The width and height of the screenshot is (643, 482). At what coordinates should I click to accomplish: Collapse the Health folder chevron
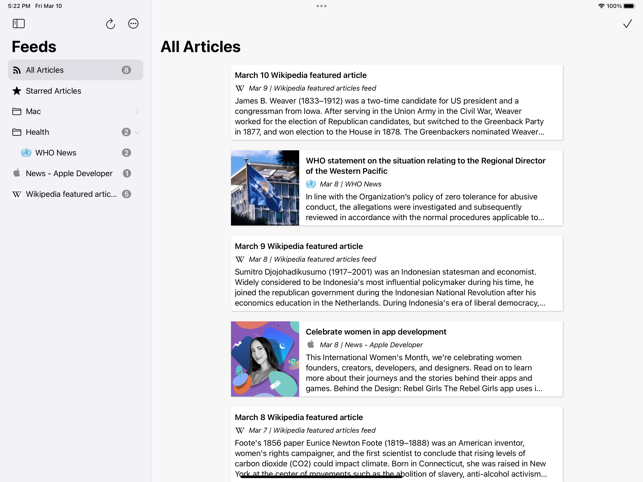pos(137,132)
